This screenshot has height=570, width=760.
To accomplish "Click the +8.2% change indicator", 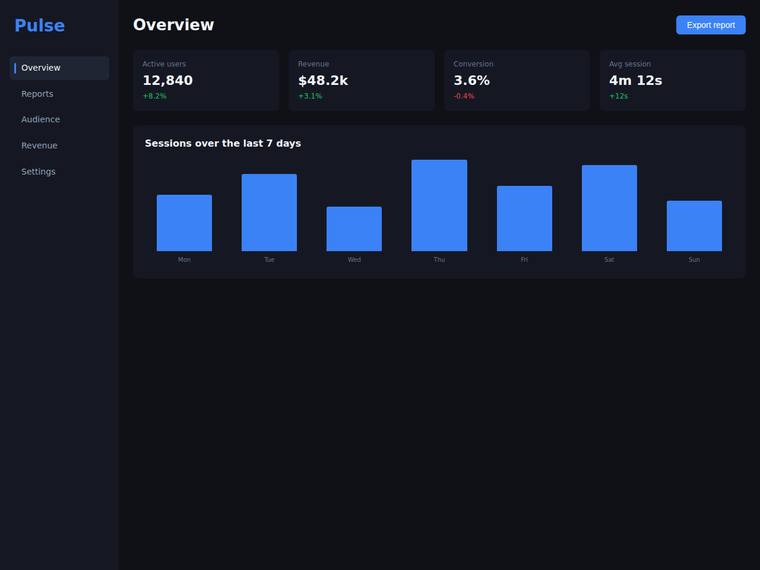I will [155, 96].
